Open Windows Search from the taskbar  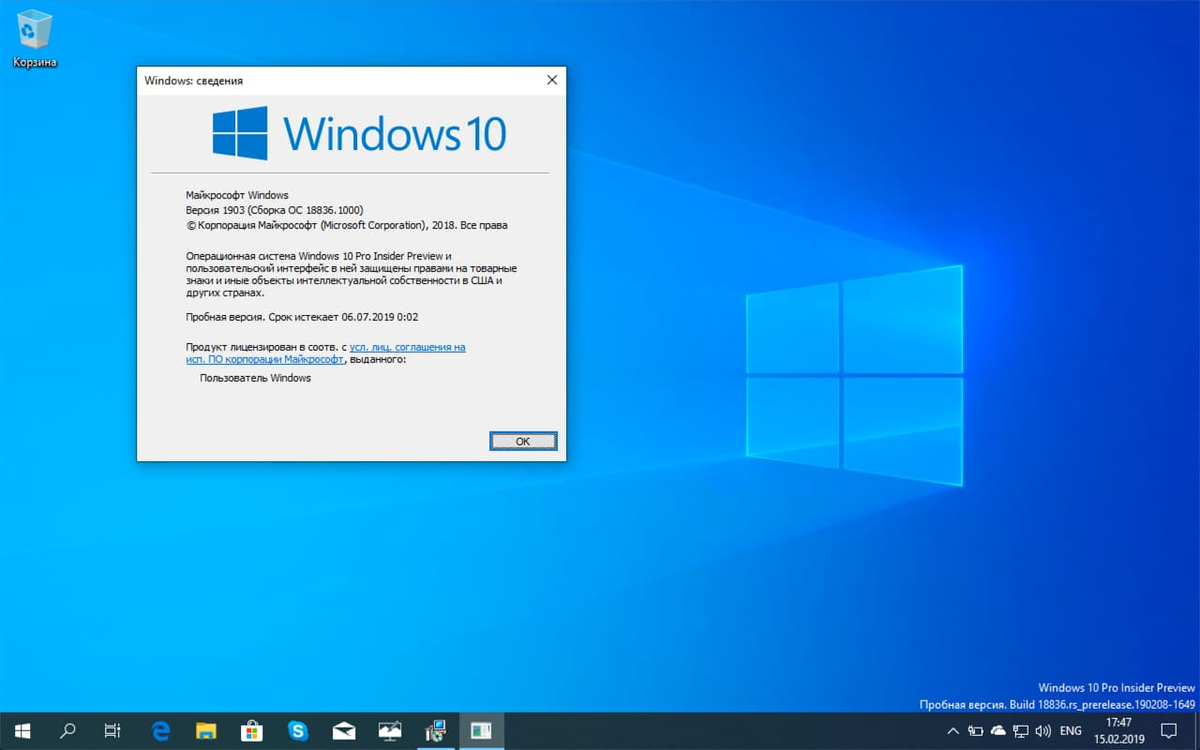pos(66,730)
